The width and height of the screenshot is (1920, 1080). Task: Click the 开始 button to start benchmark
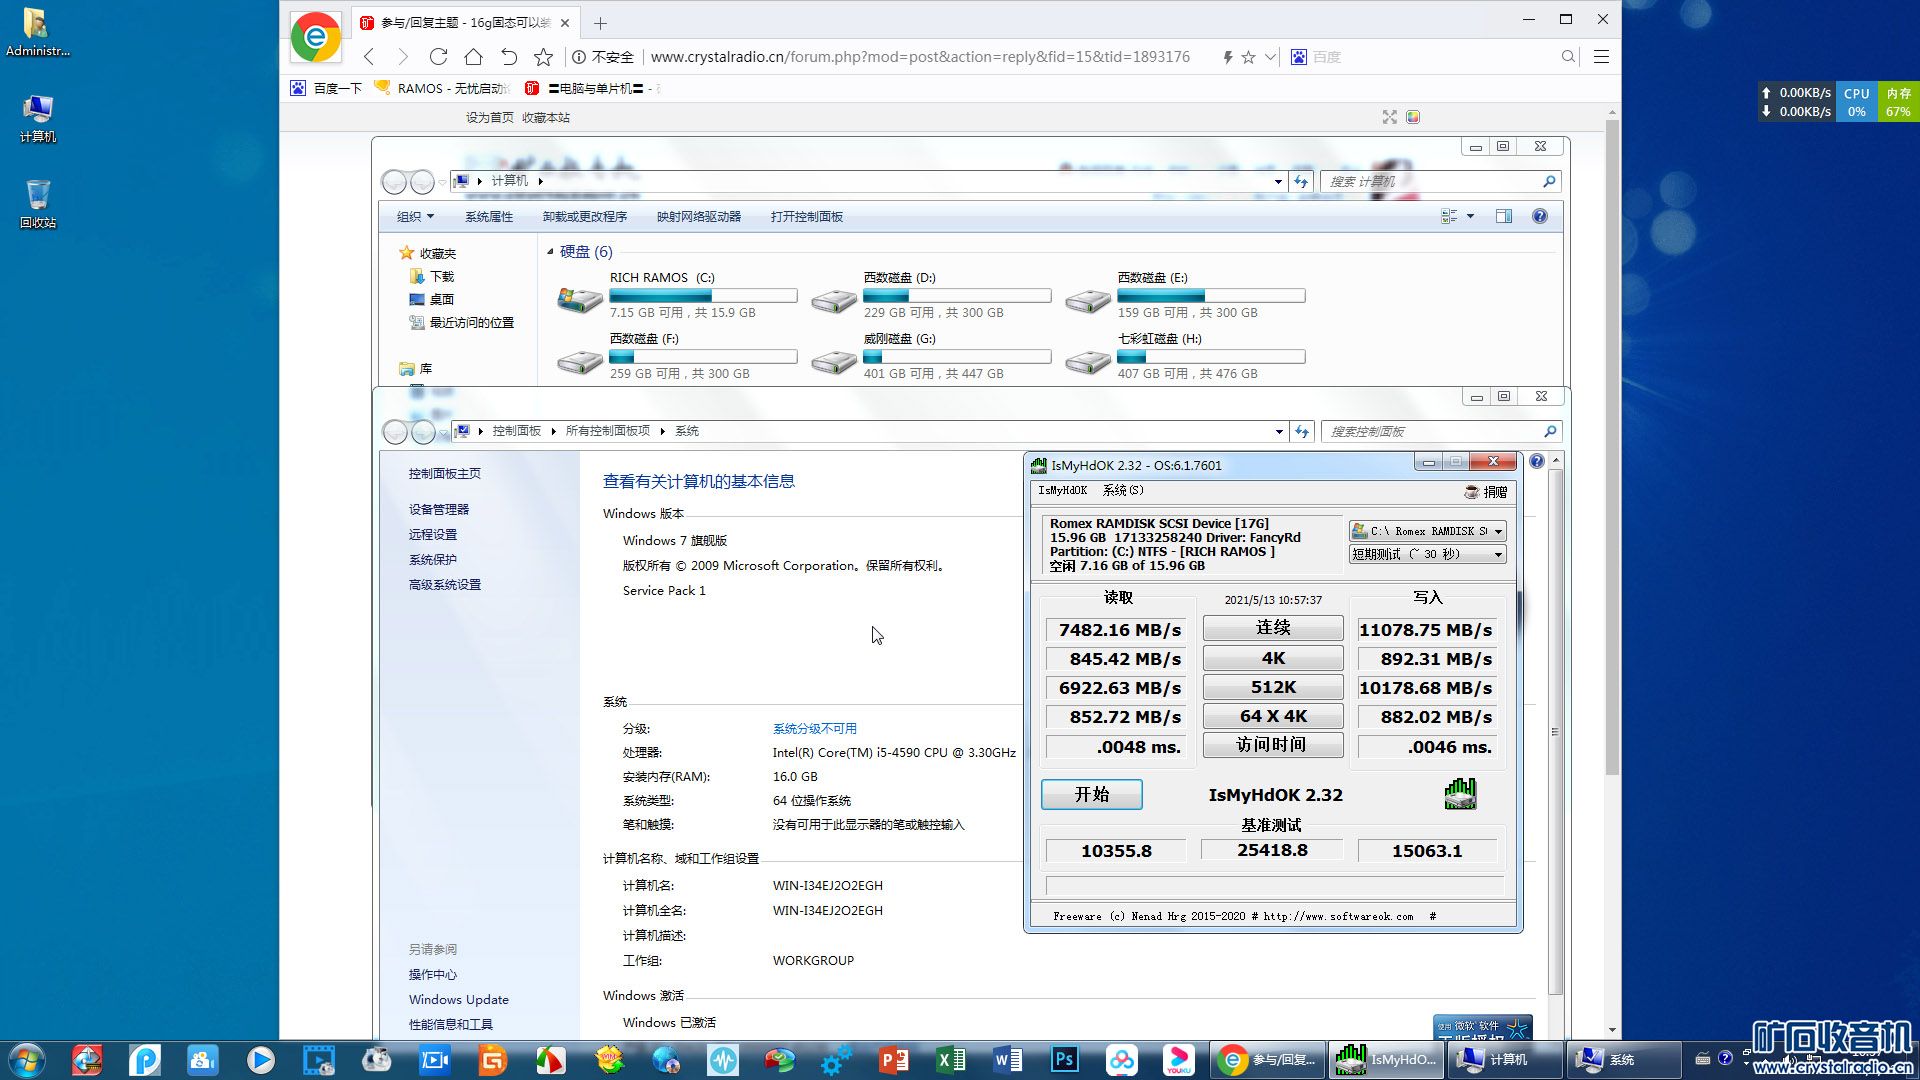coord(1091,794)
